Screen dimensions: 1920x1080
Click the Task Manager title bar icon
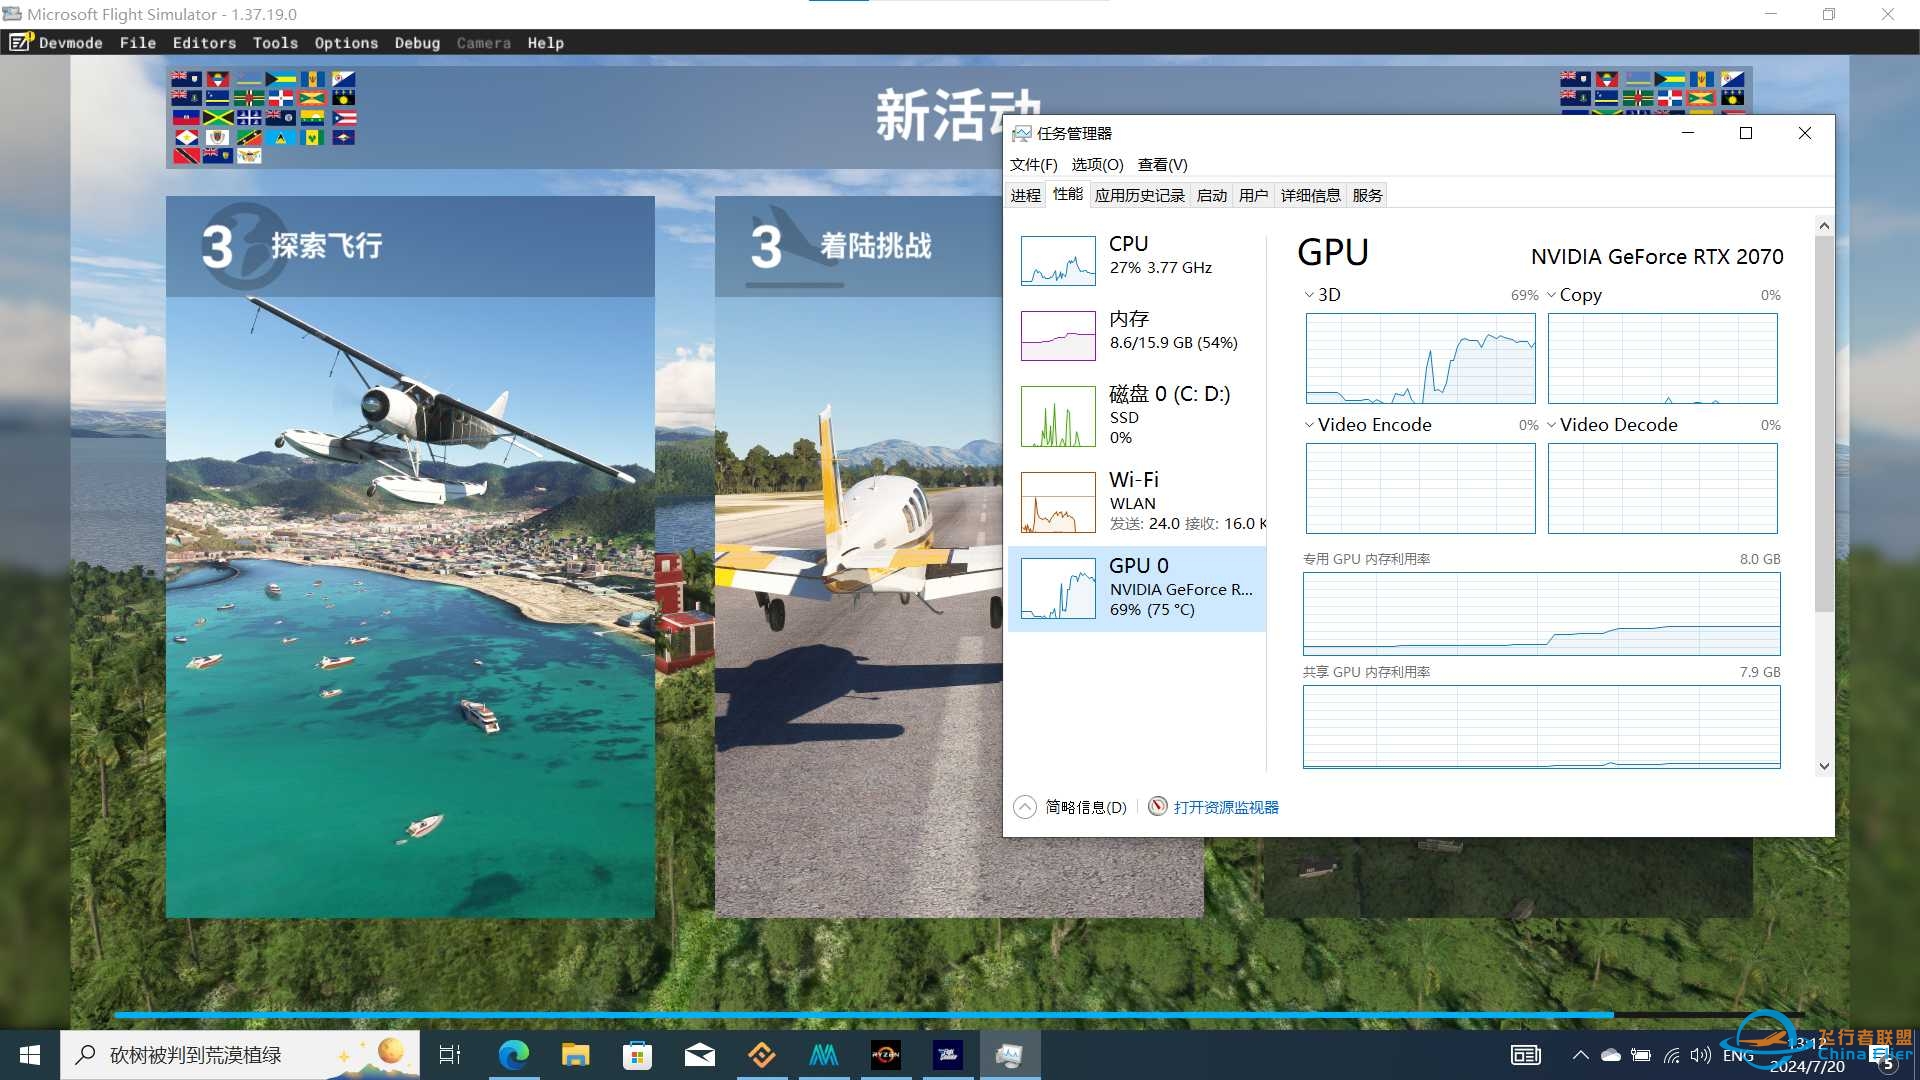[x=1022, y=133]
